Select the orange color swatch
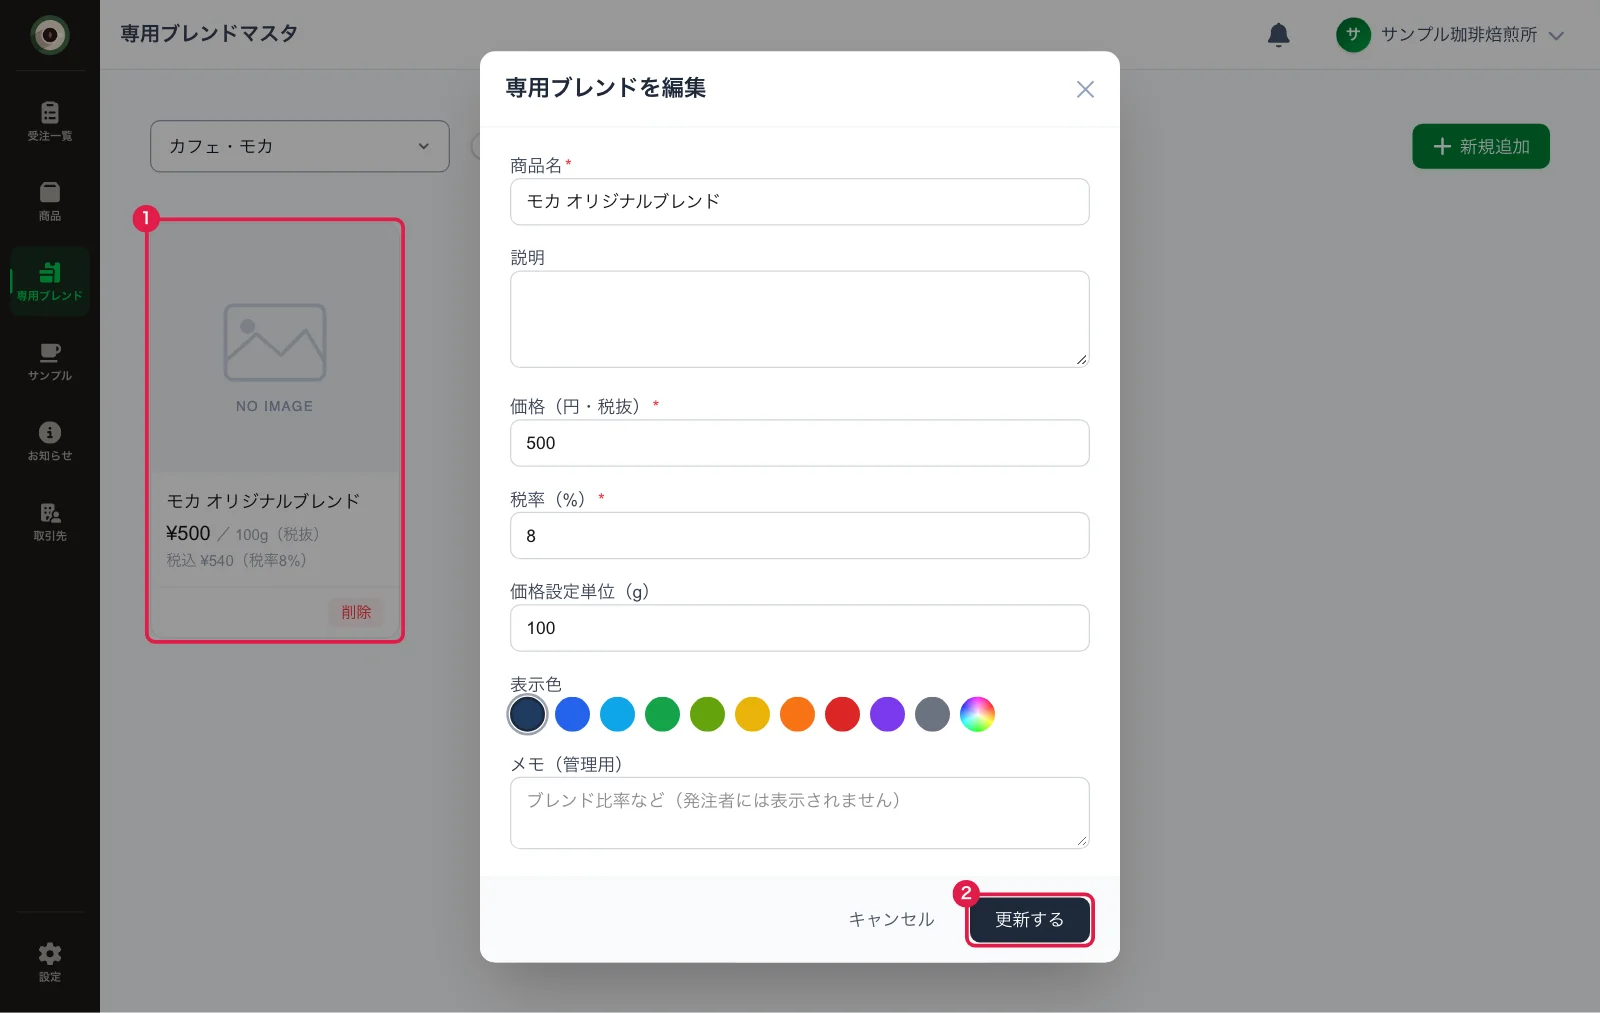 797,714
